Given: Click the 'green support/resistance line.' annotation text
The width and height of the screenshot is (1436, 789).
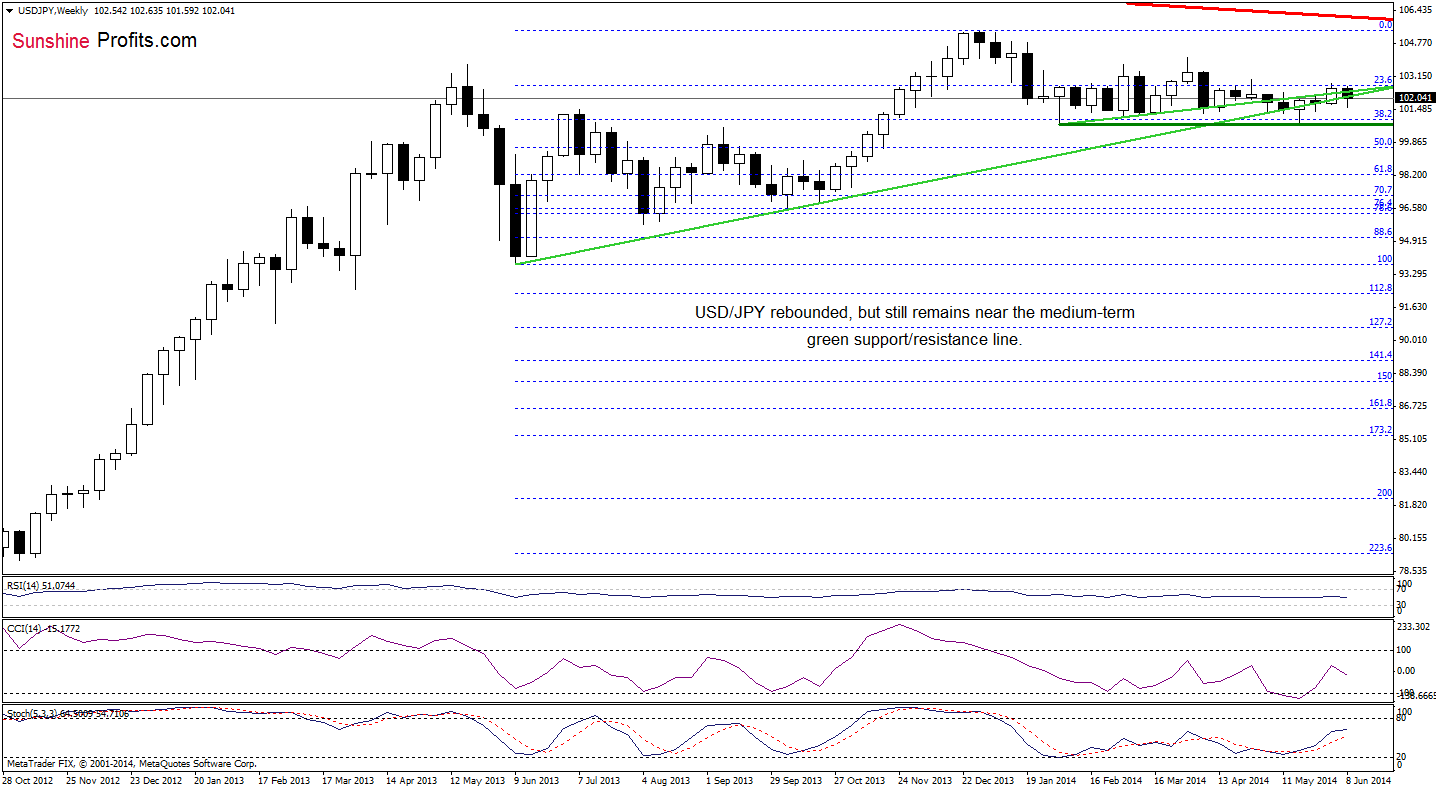Looking at the screenshot, I should 915,340.
